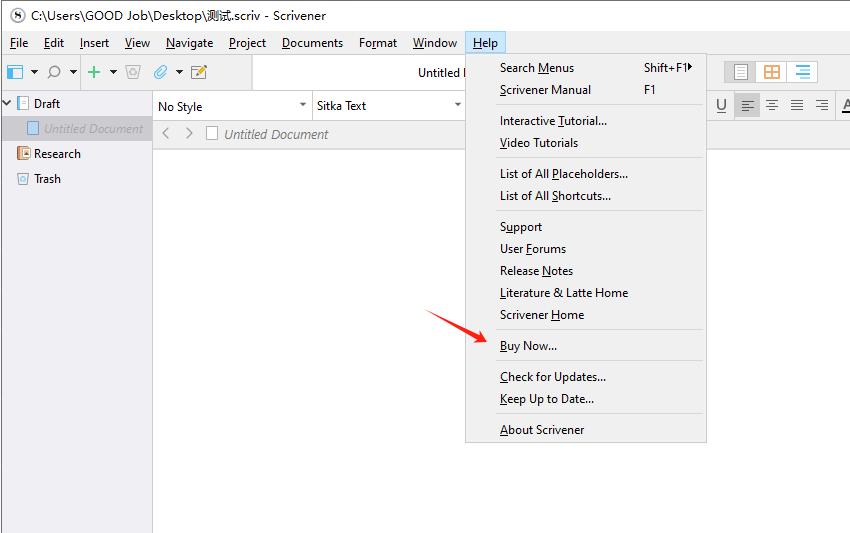The image size is (850, 533).
Task: Choose Search Menus in Help menu
Action: (x=585, y=68)
